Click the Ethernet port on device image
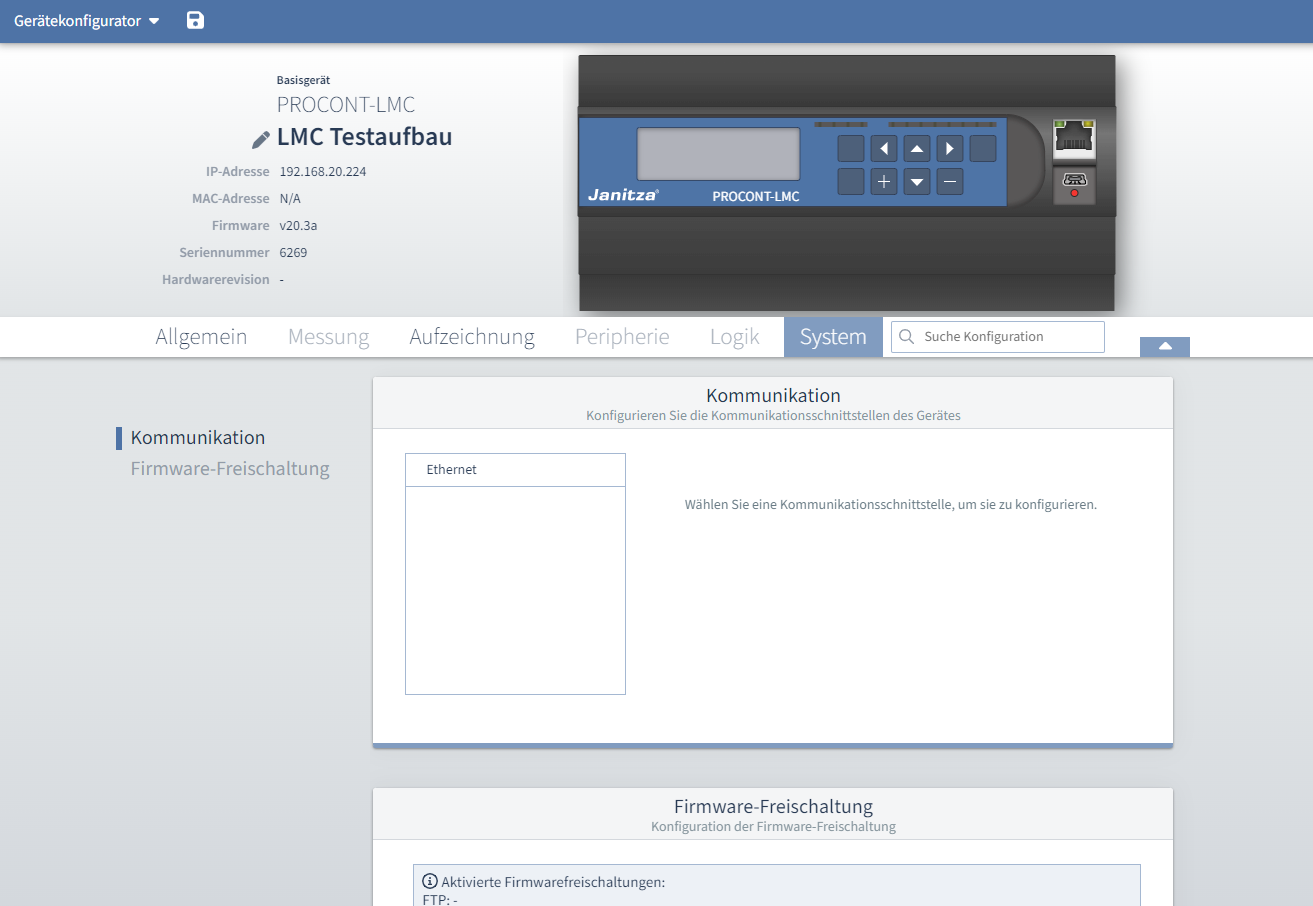This screenshot has height=906, width=1313. (1075, 138)
